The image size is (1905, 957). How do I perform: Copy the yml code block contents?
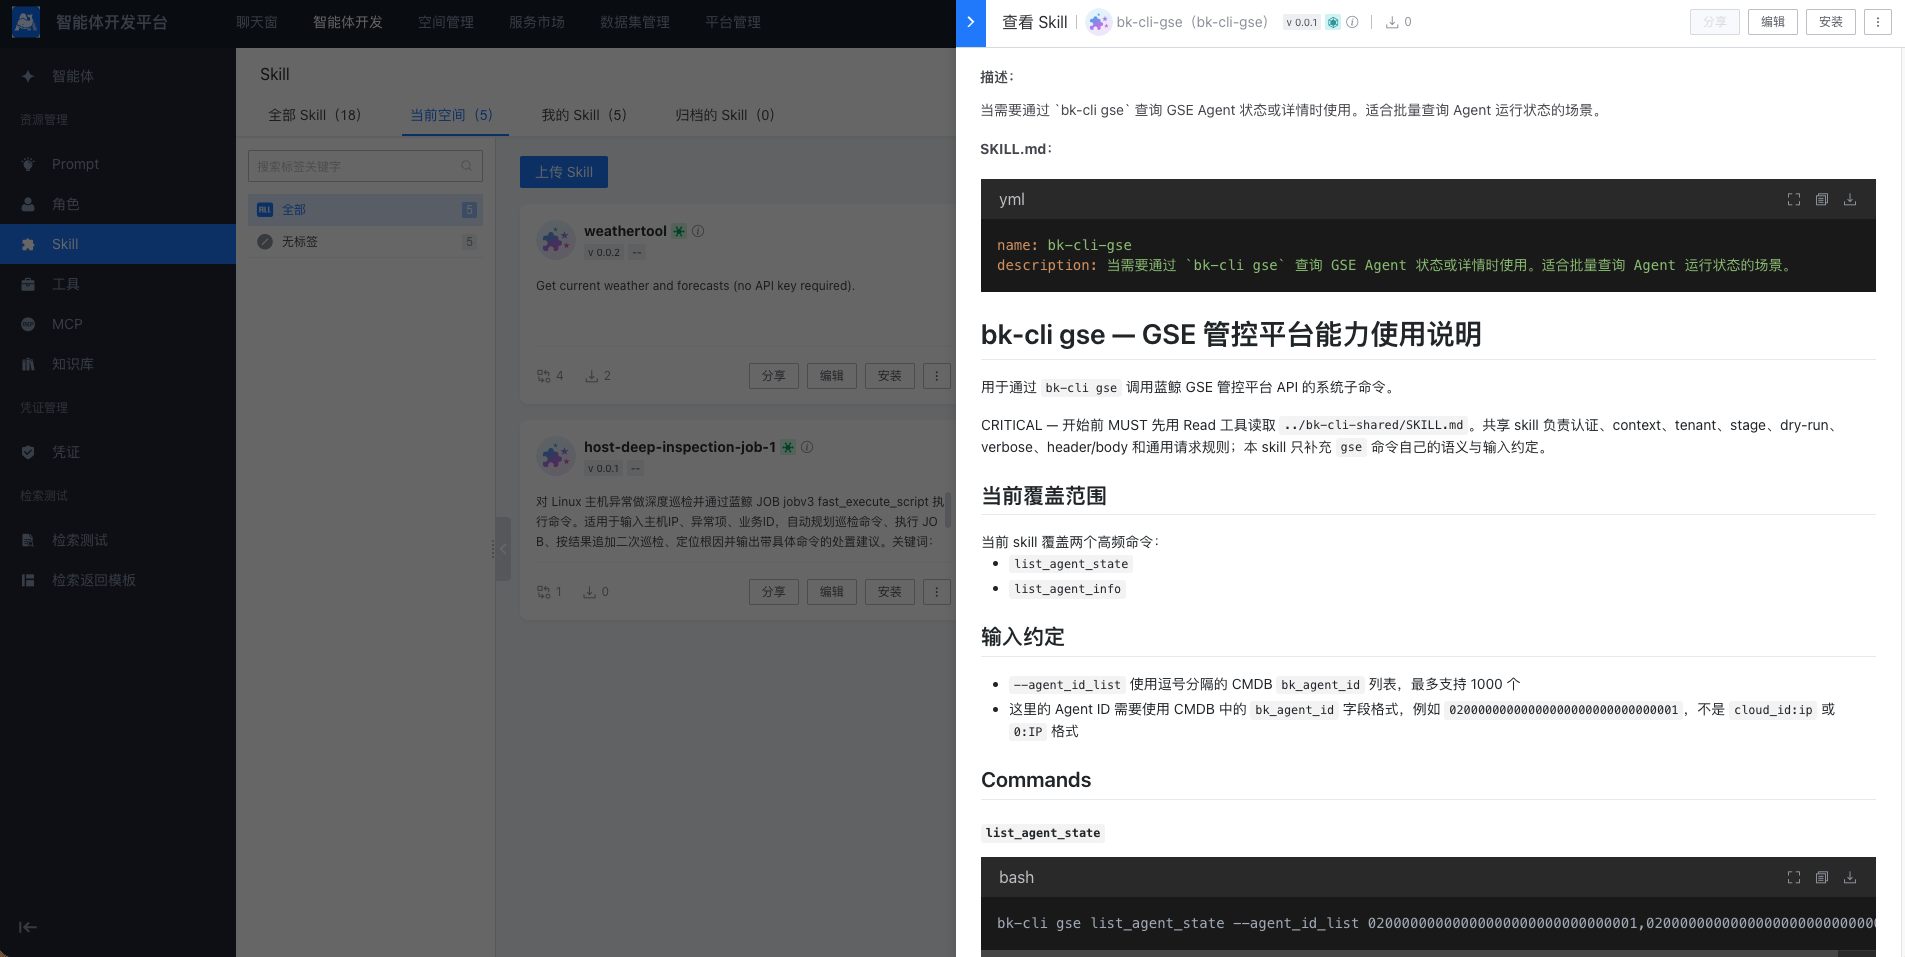point(1822,200)
